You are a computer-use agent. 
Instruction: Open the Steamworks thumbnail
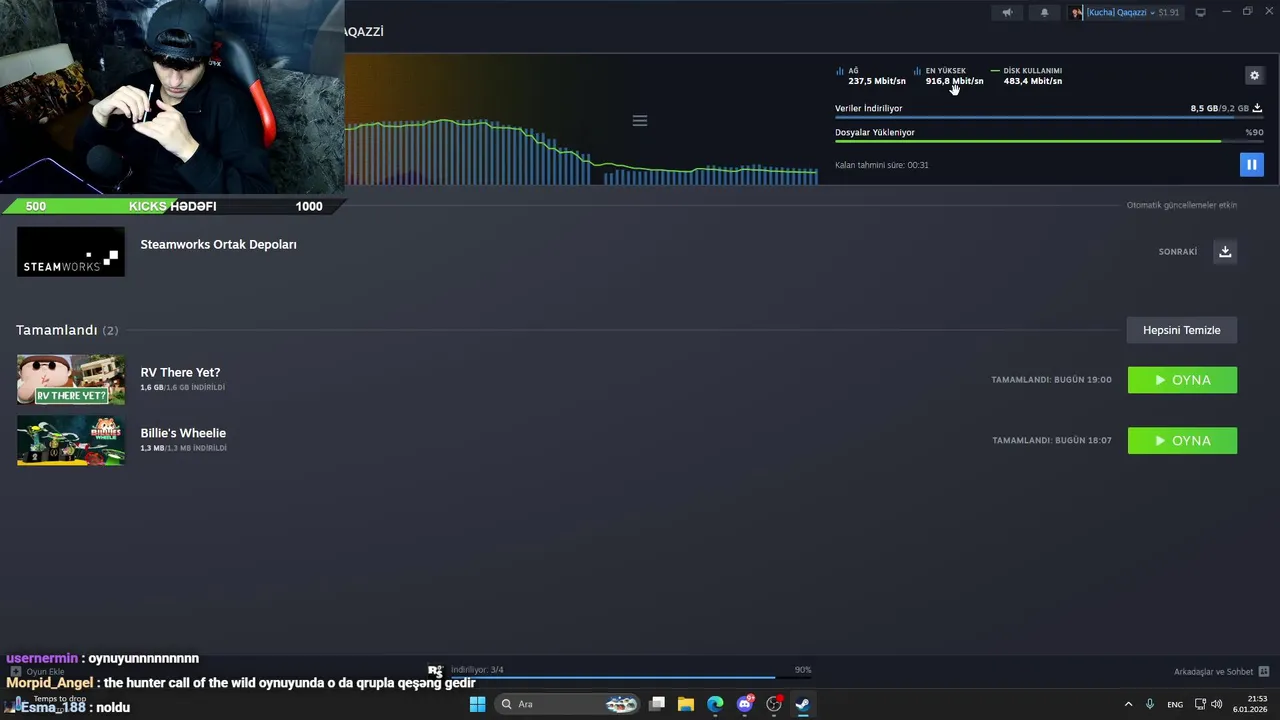(71, 251)
